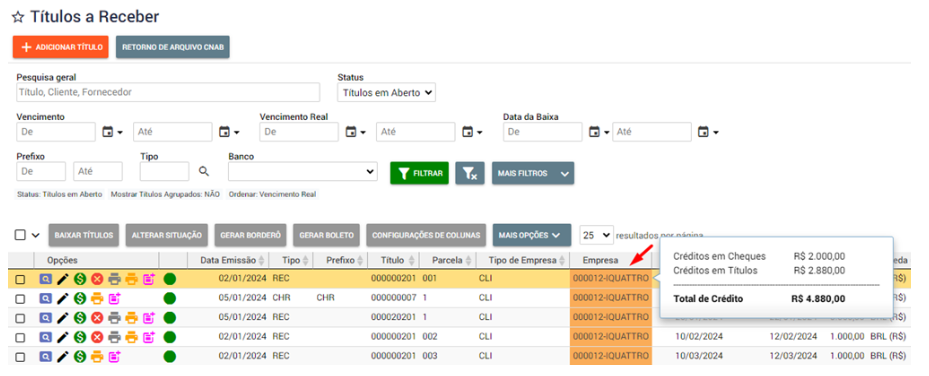Image resolution: width=929 pixels, height=376 pixels.
Task: Orange printer icon on parcela 001 row
Action: [x=132, y=279]
